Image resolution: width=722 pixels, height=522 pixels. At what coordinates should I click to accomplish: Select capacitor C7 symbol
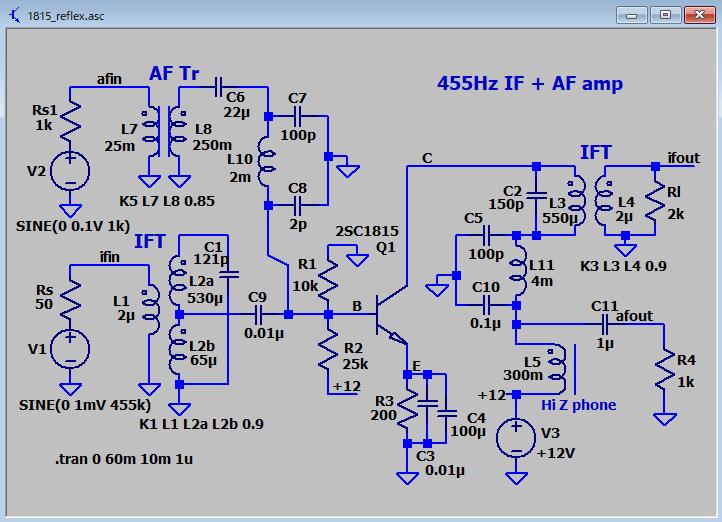[298, 117]
